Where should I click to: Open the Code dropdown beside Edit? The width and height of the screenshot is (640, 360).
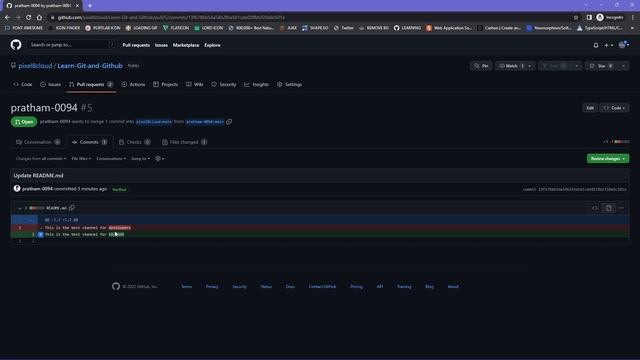coord(614,108)
